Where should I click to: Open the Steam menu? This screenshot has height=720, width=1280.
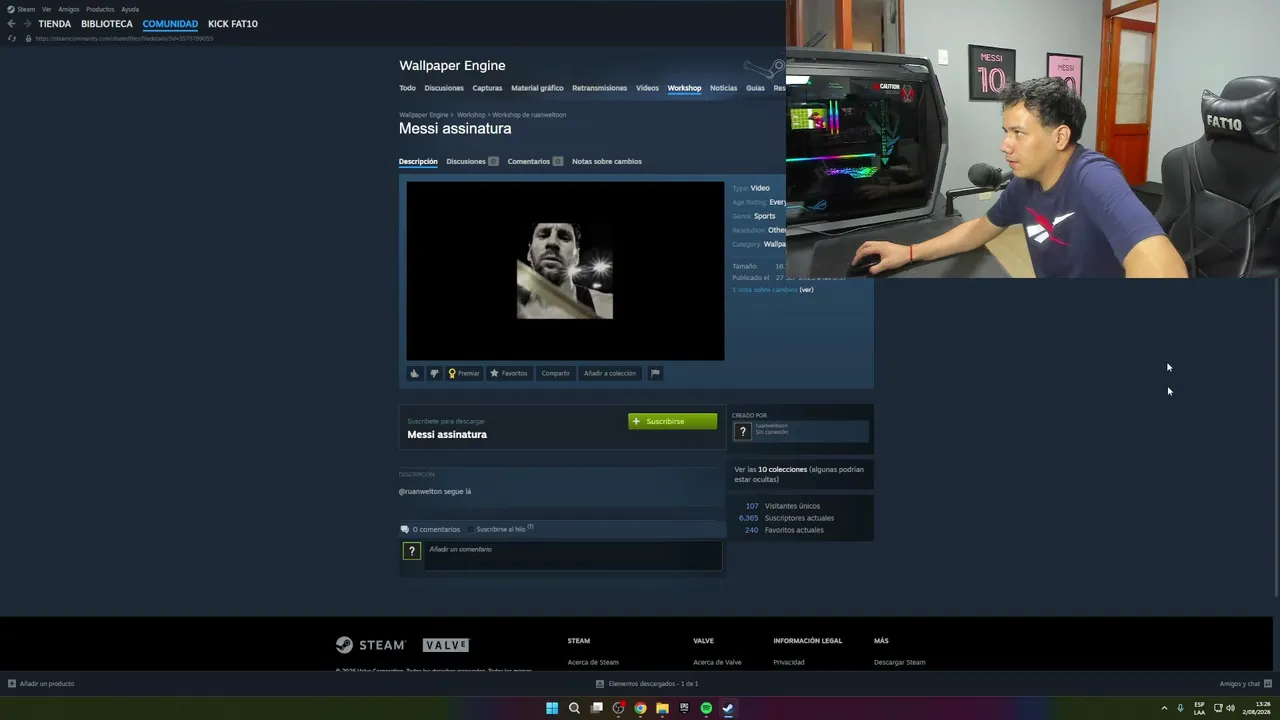coord(22,9)
